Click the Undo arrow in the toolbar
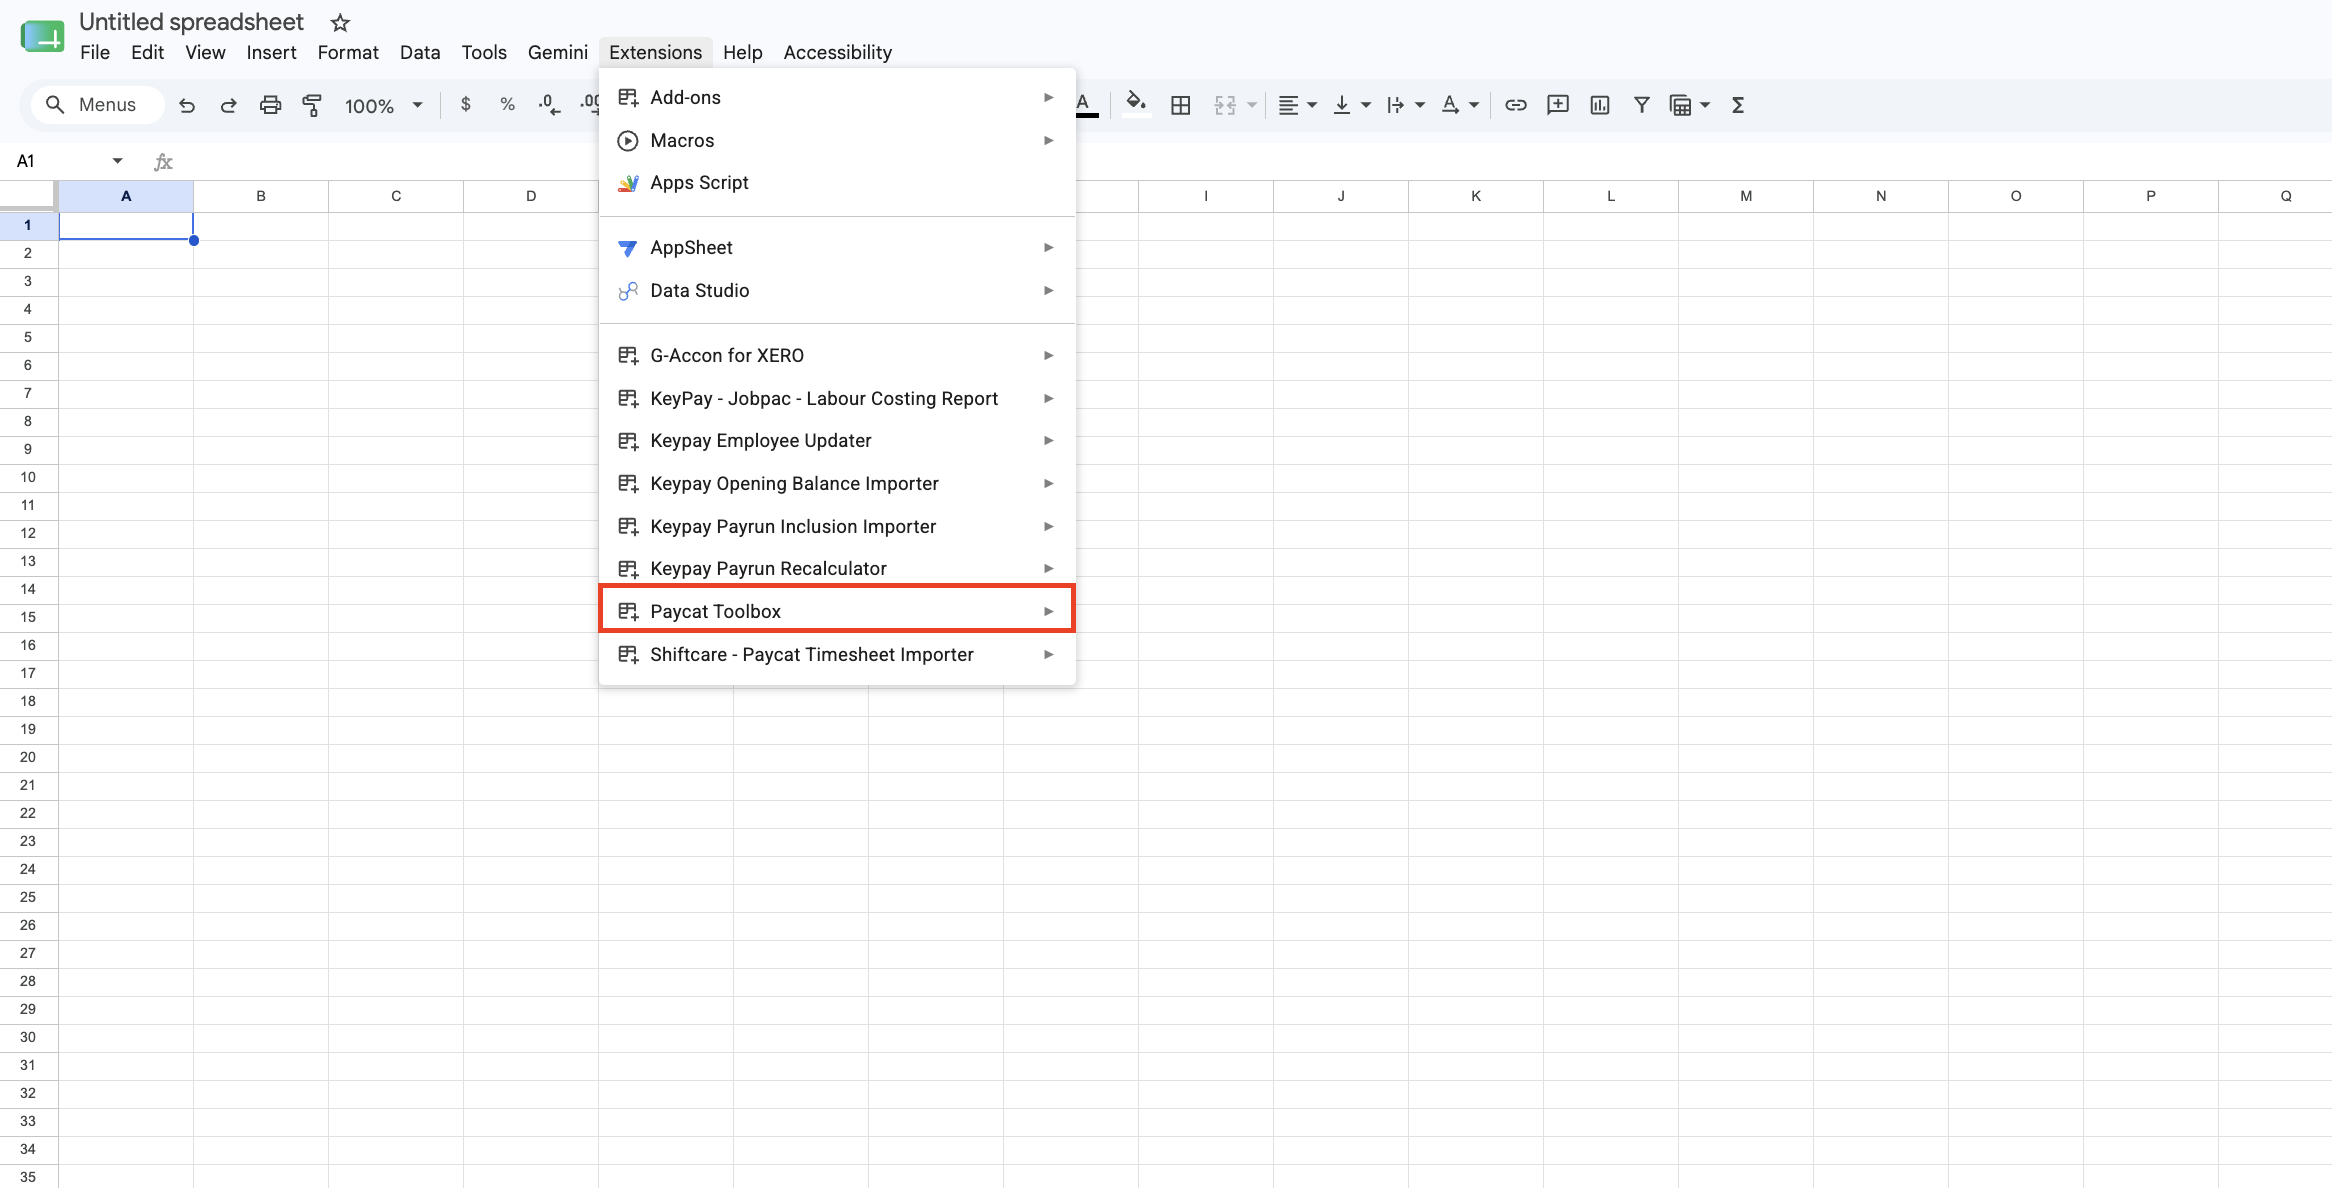This screenshot has width=2332, height=1188. pyautogui.click(x=187, y=105)
